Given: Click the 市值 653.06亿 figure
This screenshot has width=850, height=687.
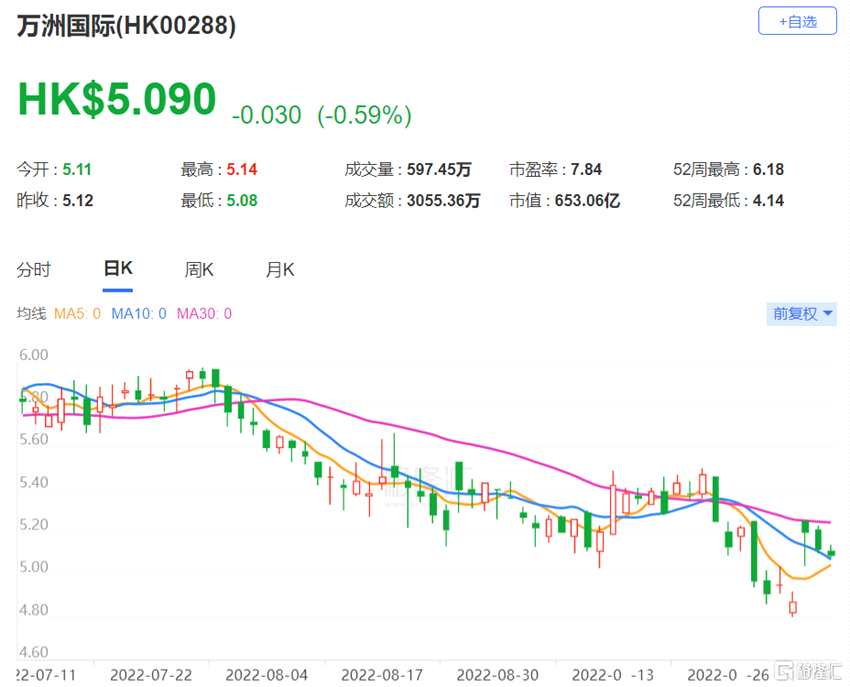Looking at the screenshot, I should tap(587, 201).
